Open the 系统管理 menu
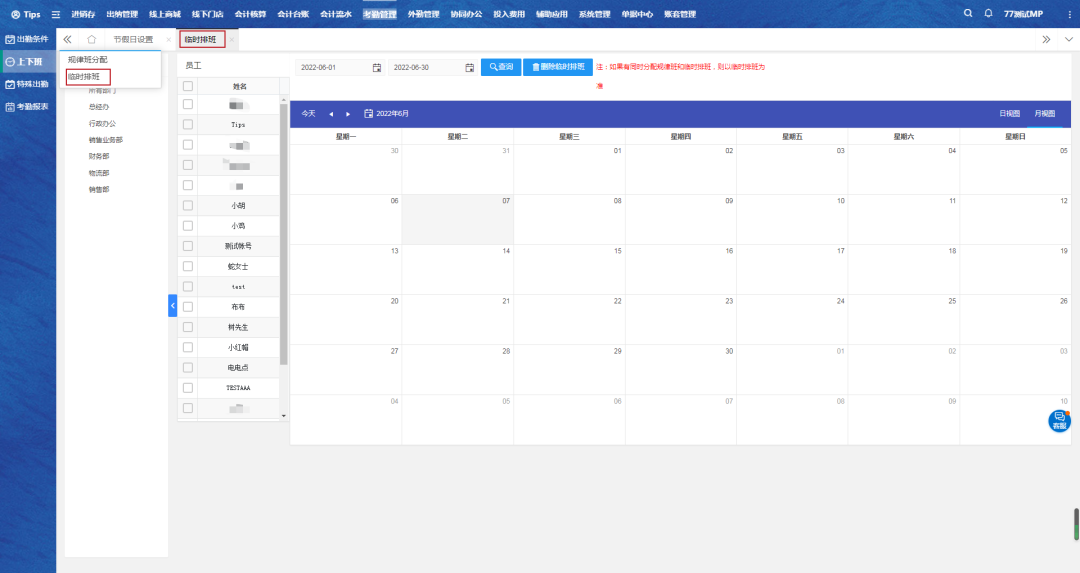 pos(594,14)
